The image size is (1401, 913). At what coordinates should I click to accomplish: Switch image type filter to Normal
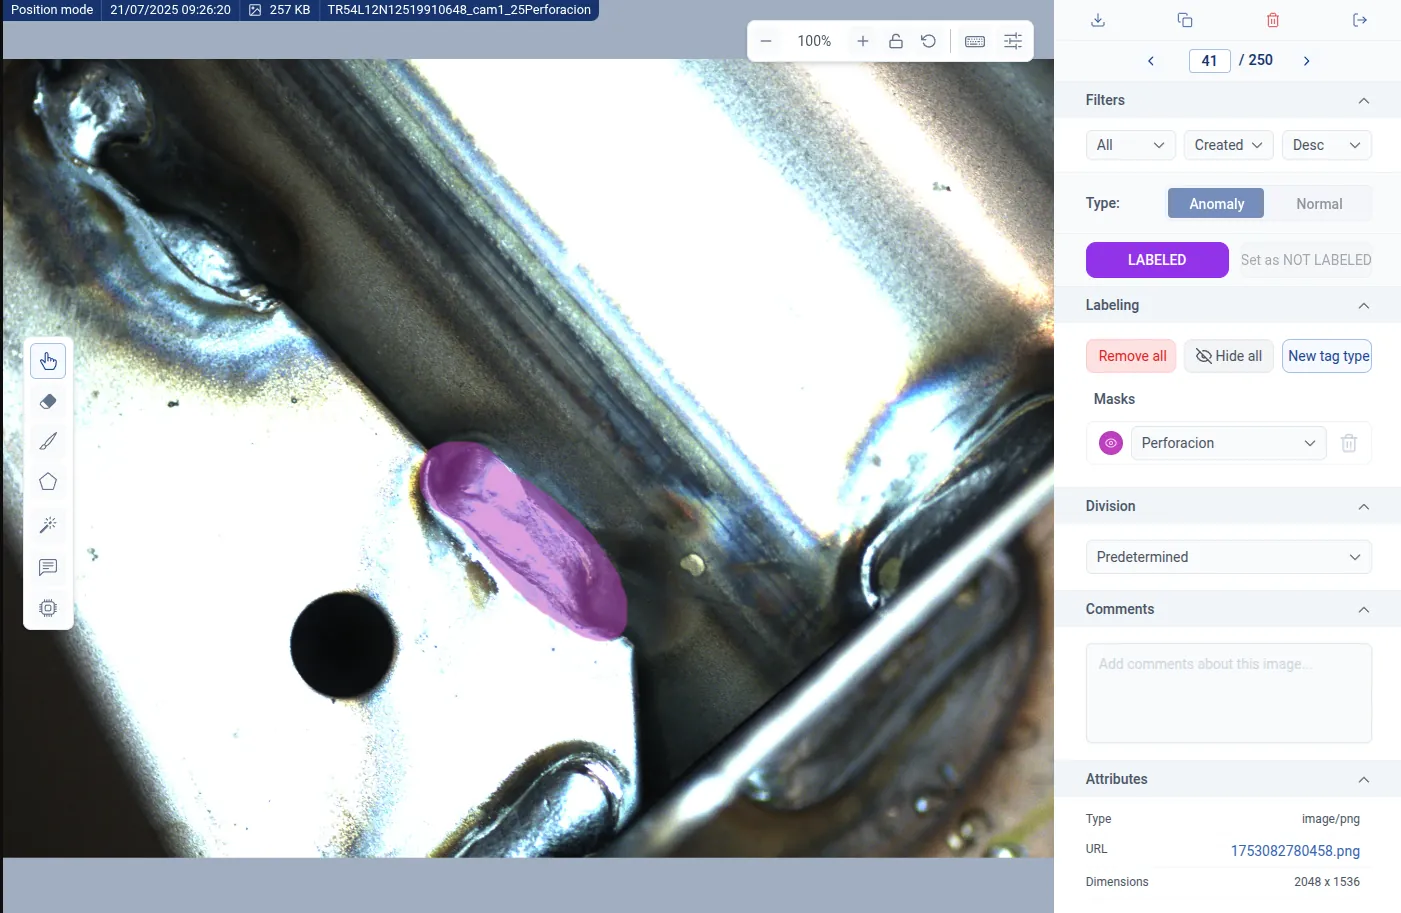(x=1319, y=203)
